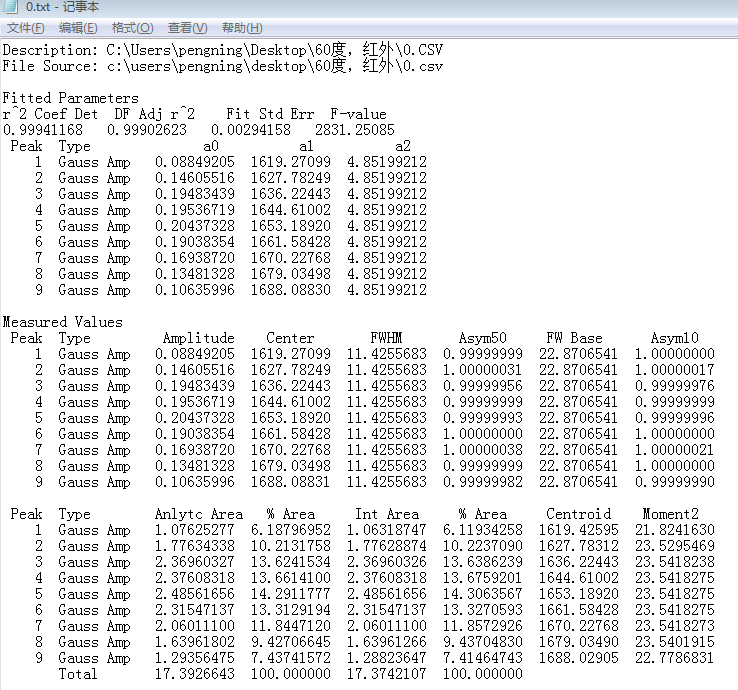
Task: Click the r^2 value 0.99941168
Action: pos(43,130)
